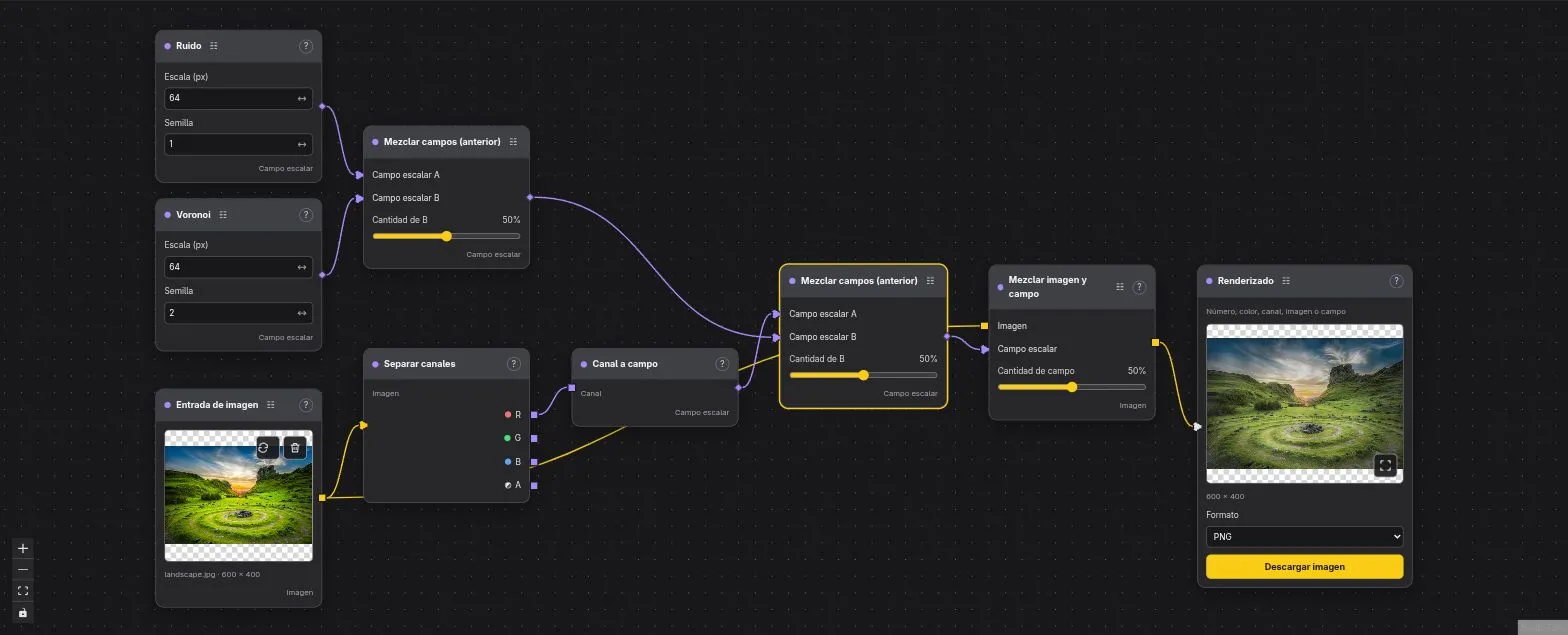Zoom in on the node canvas
The height and width of the screenshot is (635, 1568).
(23, 548)
